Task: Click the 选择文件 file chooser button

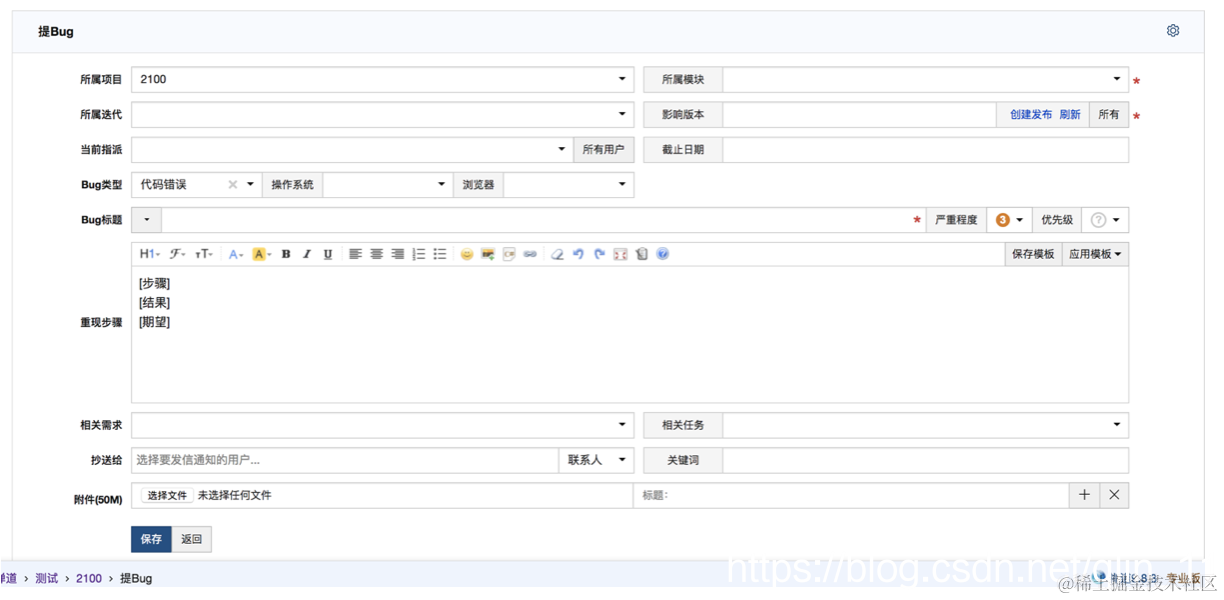Action: coord(167,495)
